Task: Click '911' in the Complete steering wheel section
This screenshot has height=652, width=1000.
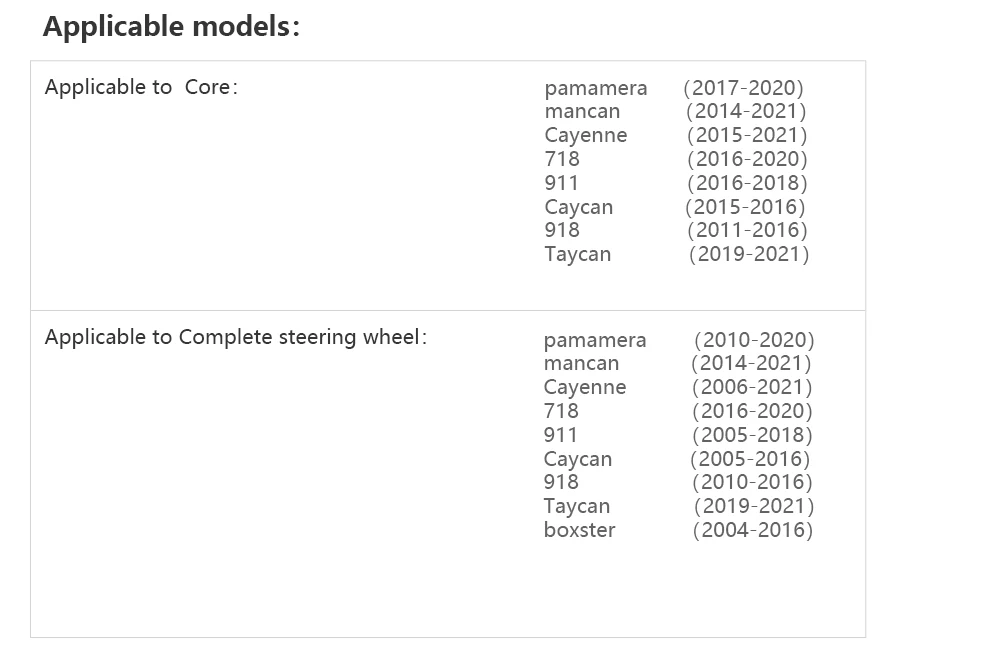Action: coord(561,435)
